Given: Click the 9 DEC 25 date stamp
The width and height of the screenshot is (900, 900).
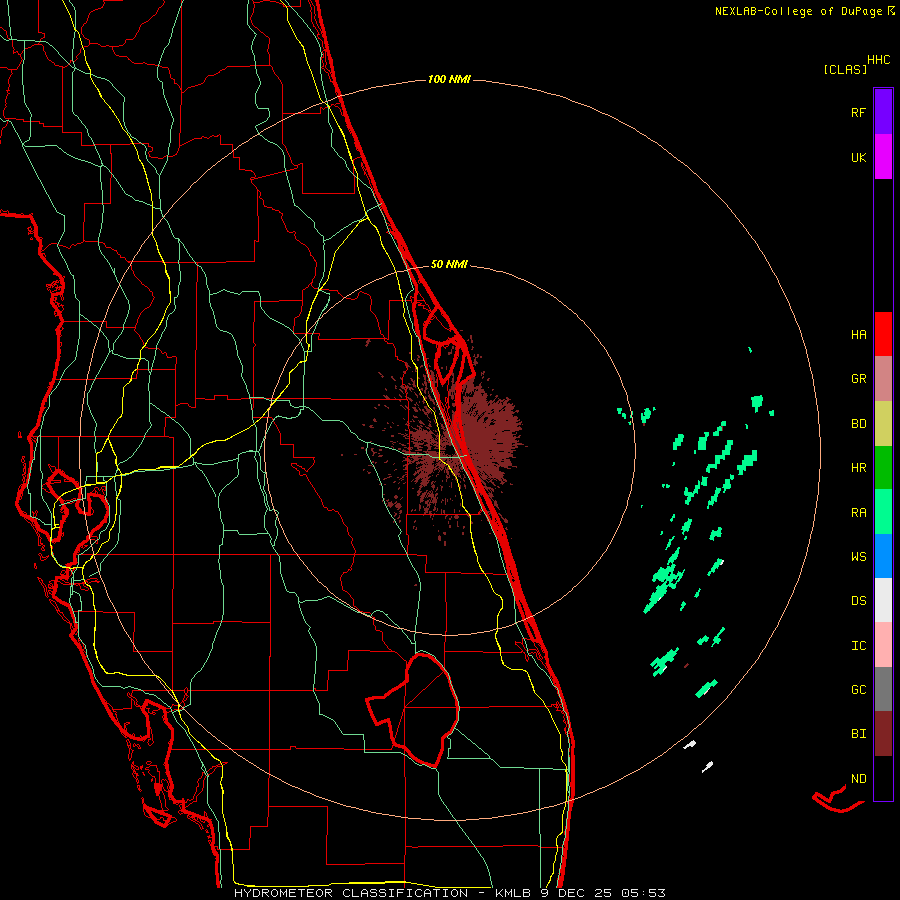Looking at the screenshot, I should pyautogui.click(x=576, y=893).
